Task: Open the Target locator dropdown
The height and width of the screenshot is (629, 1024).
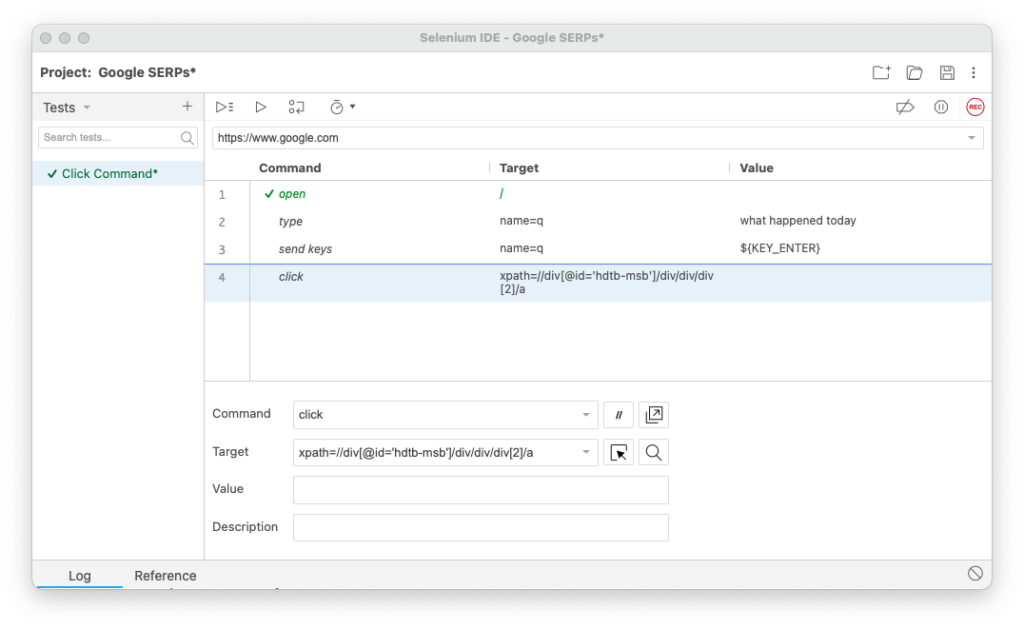Action: [x=586, y=452]
